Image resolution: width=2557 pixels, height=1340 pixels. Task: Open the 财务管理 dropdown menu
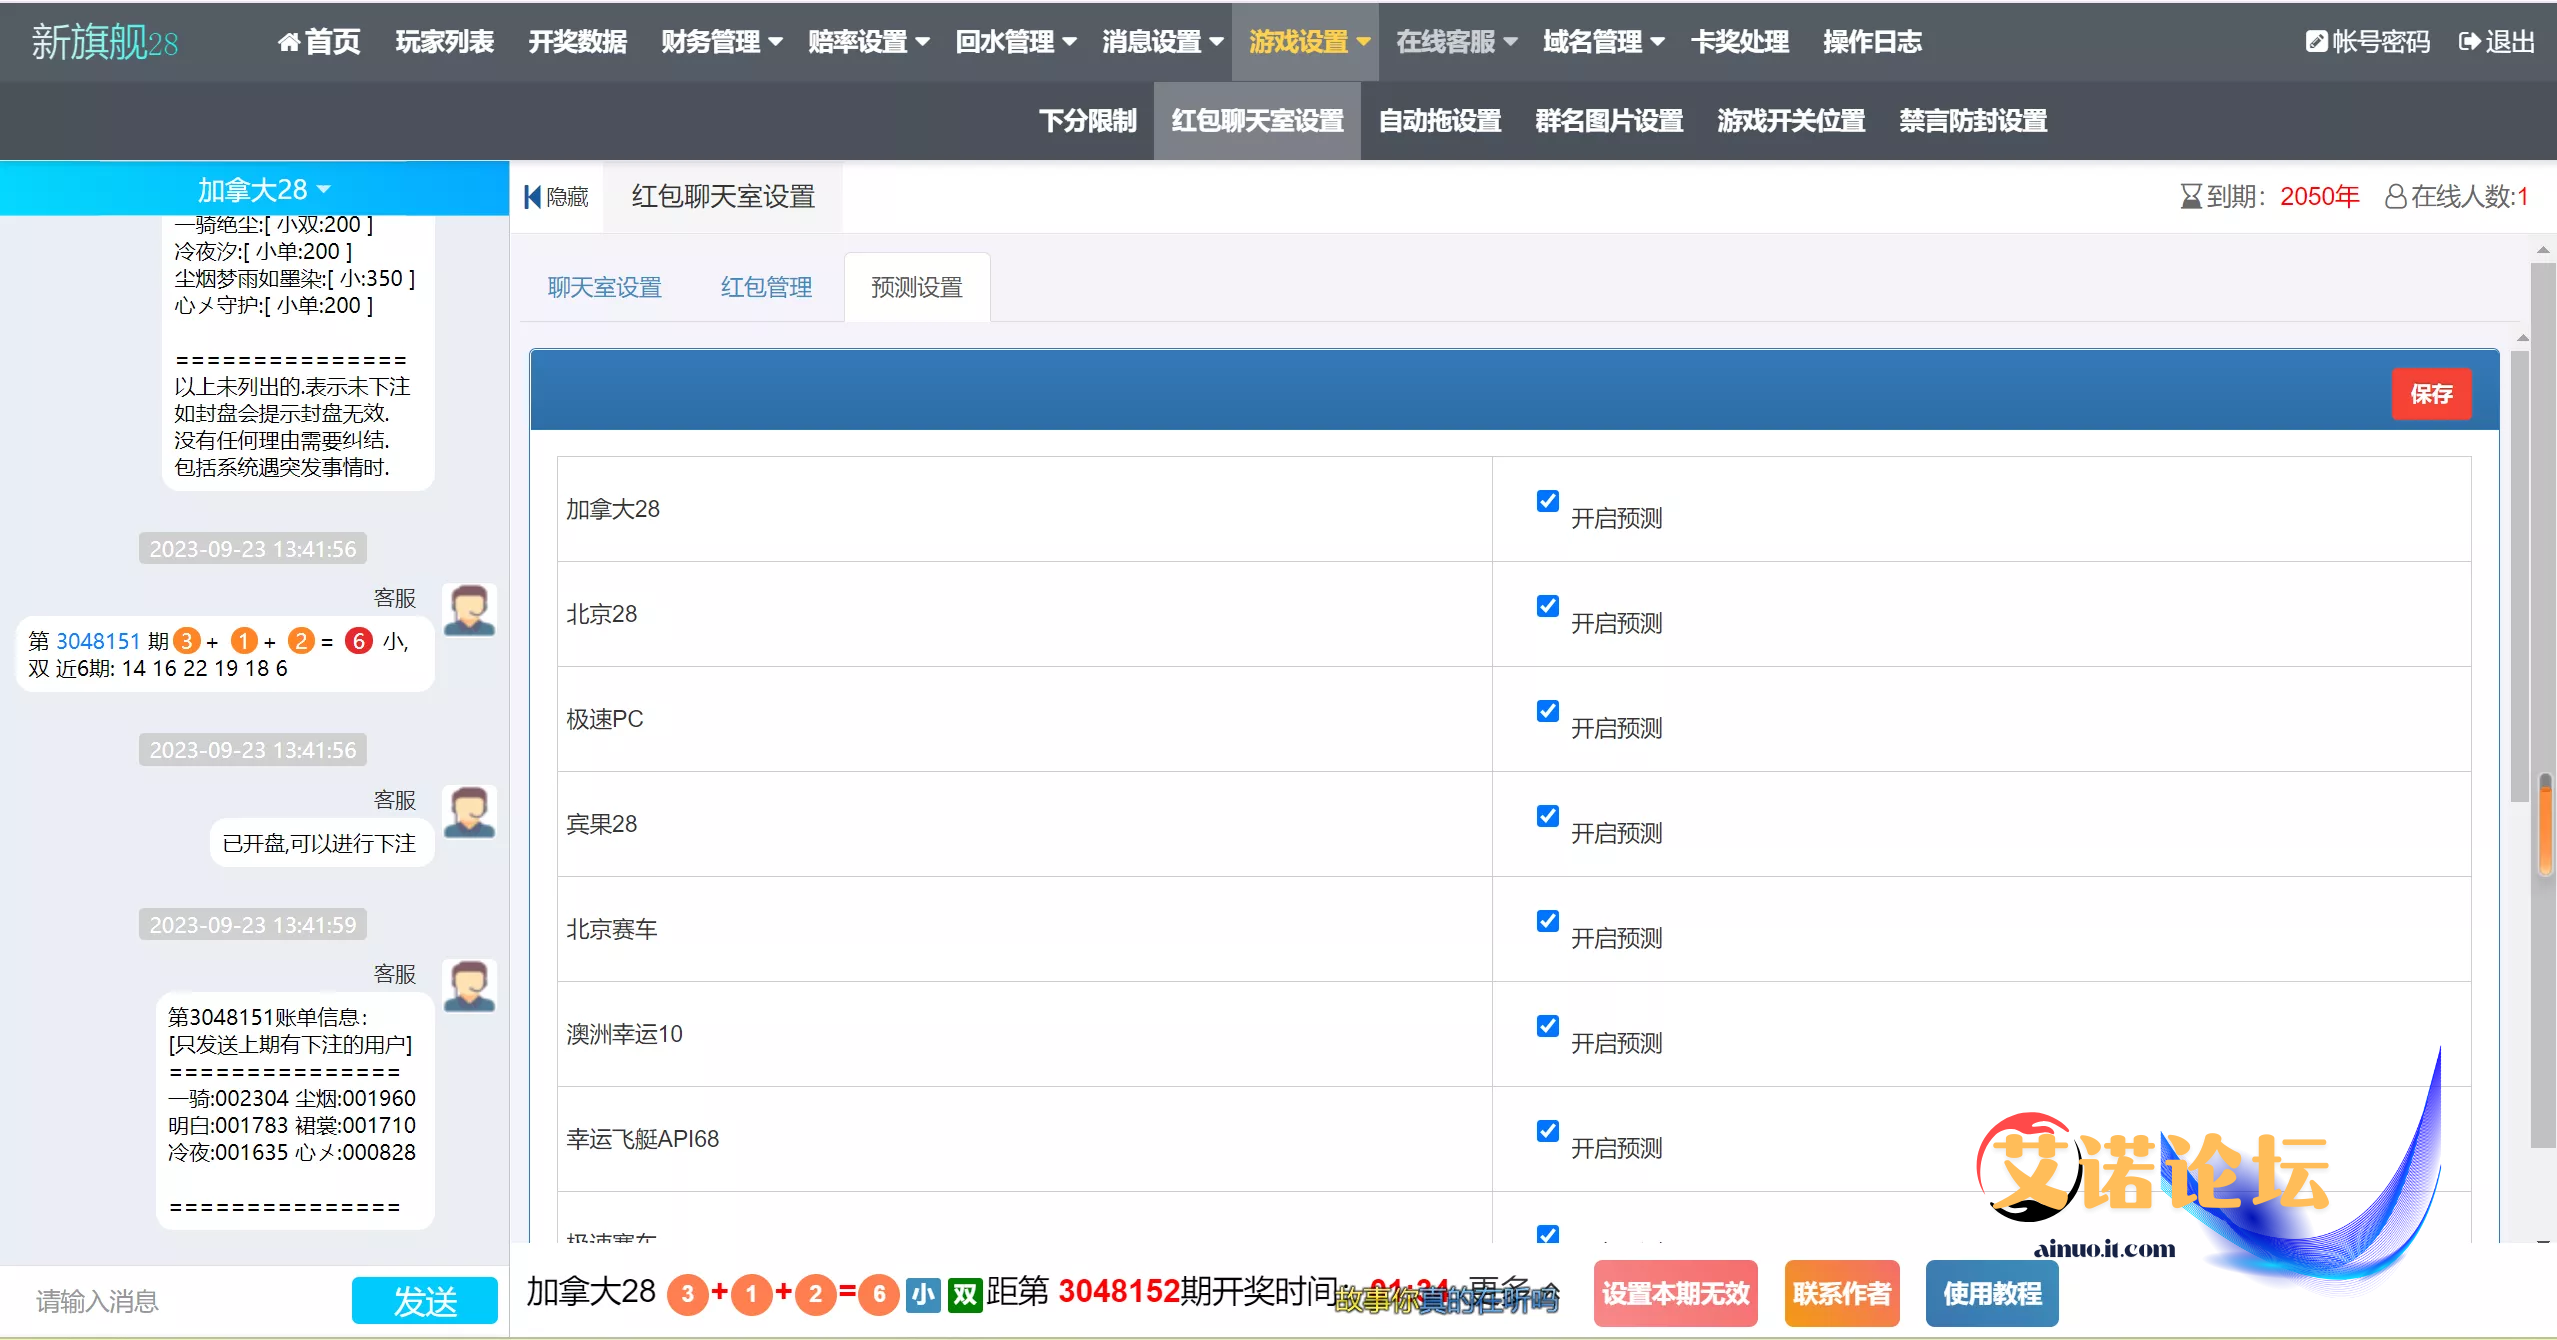coord(721,42)
